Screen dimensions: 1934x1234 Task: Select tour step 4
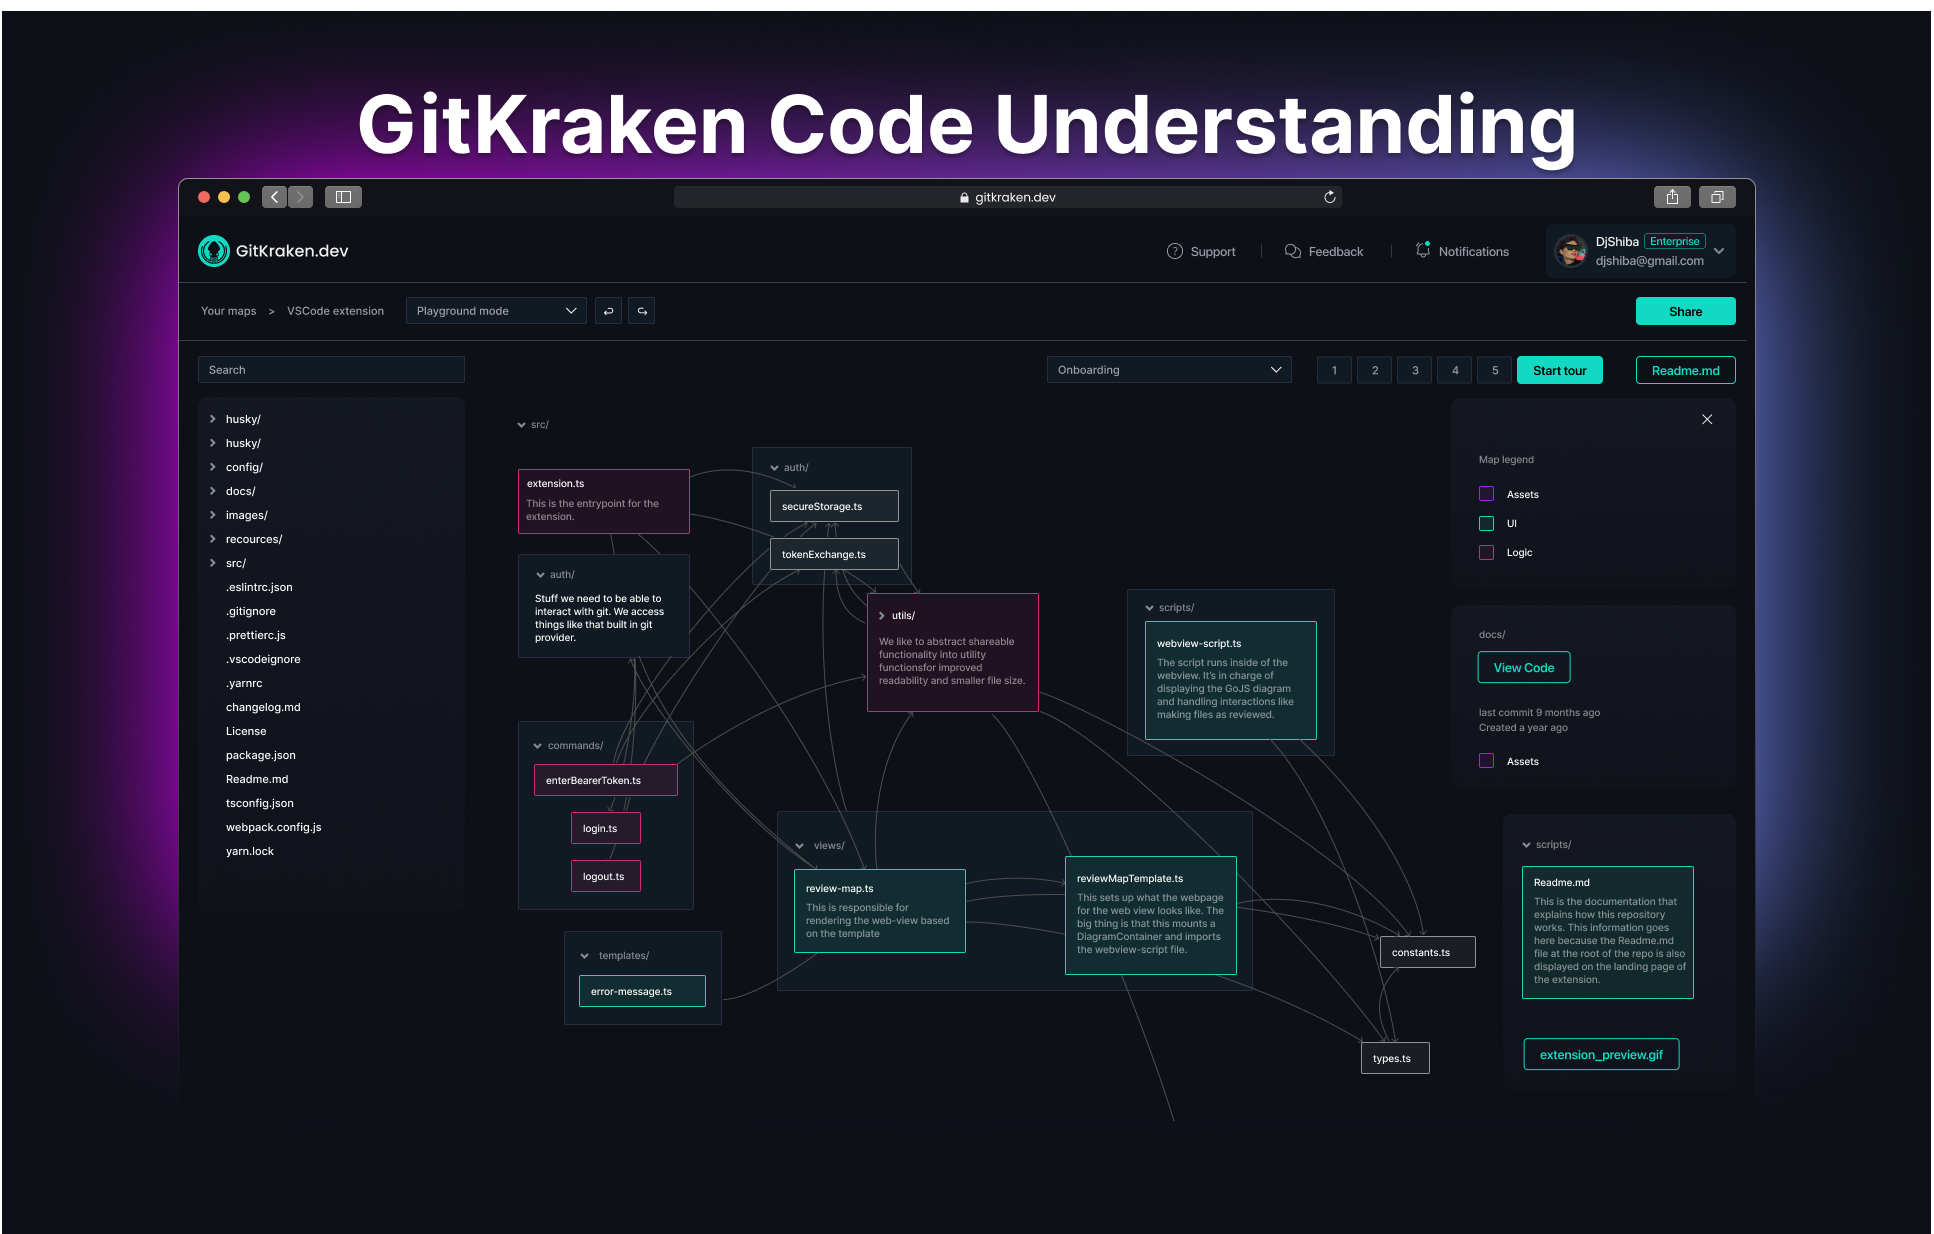point(1455,370)
